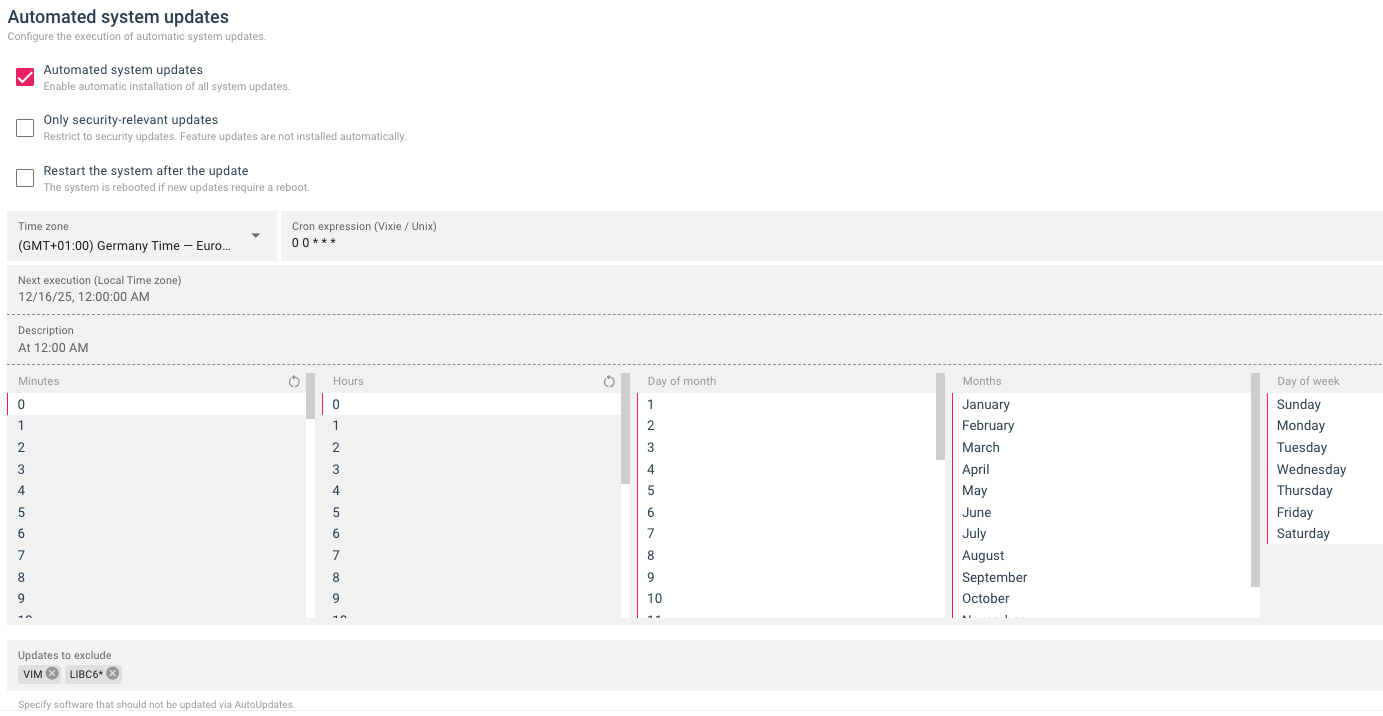Enable Restart the system after update
Image resolution: width=1383 pixels, height=716 pixels.
[26, 178]
